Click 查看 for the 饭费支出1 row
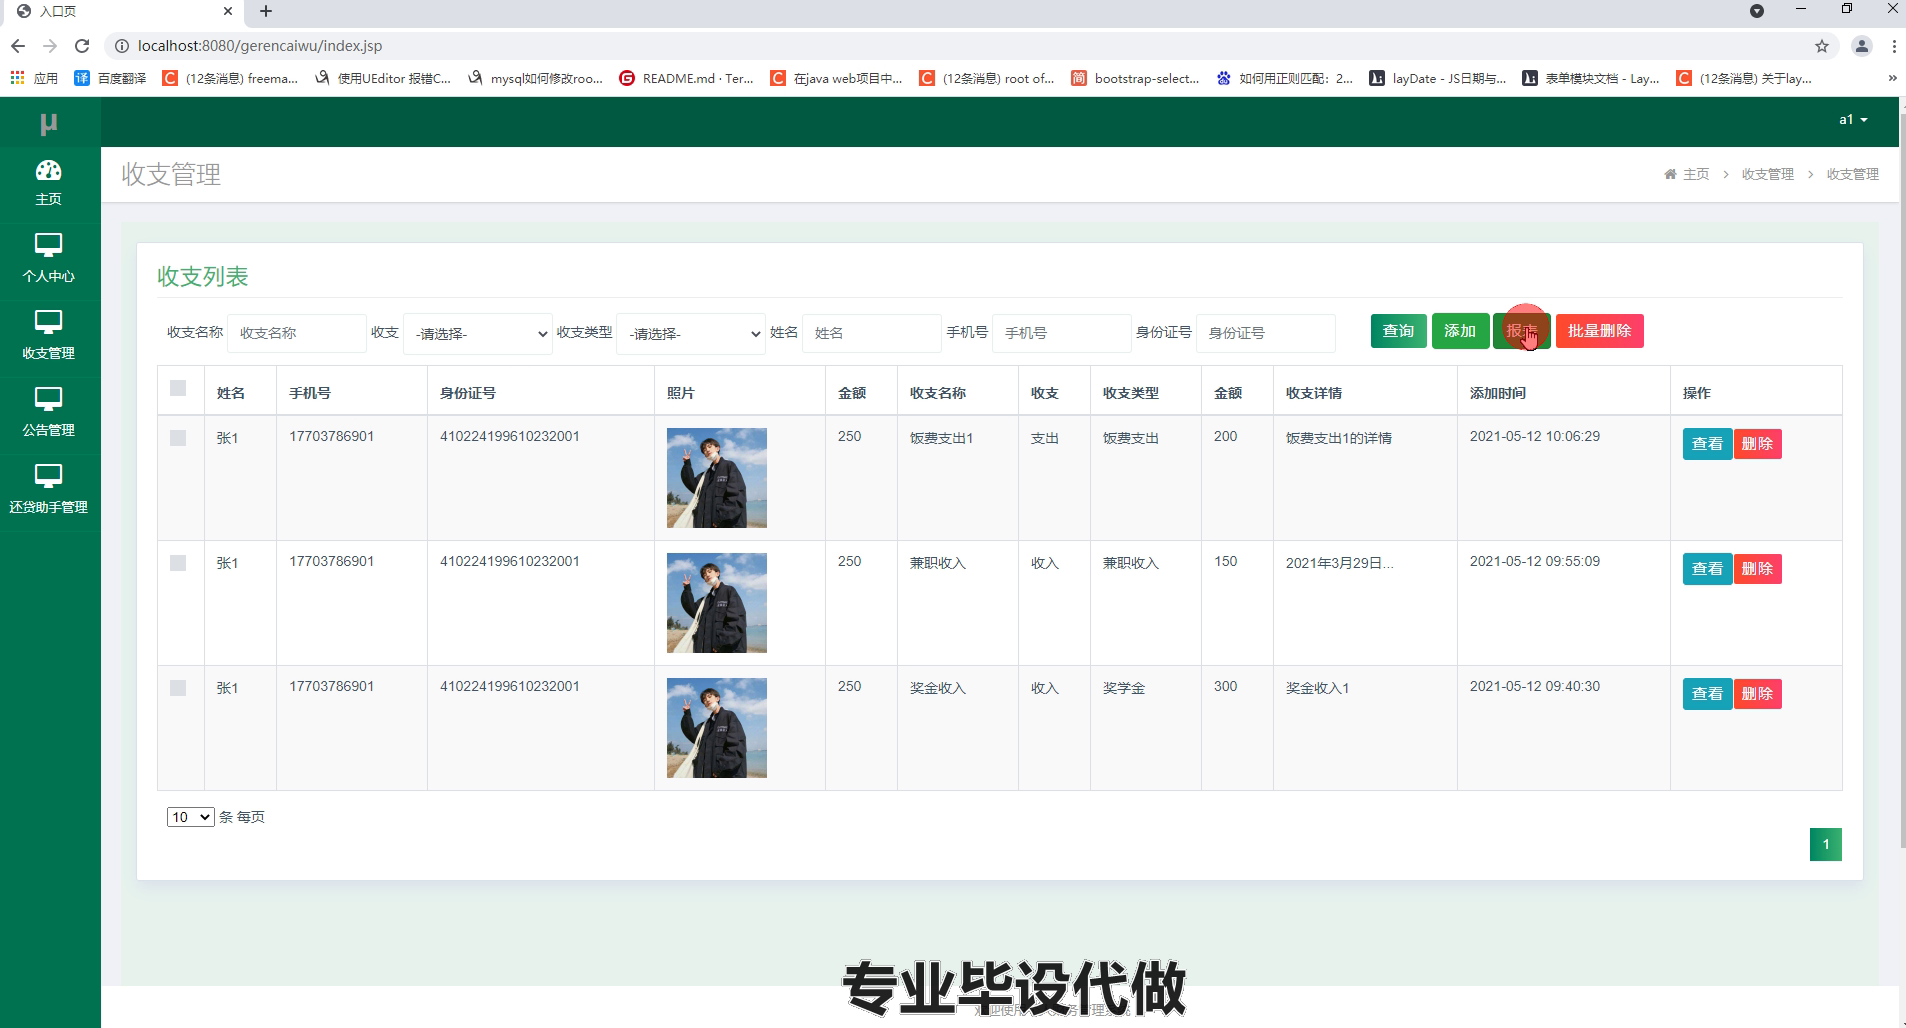 coord(1707,444)
